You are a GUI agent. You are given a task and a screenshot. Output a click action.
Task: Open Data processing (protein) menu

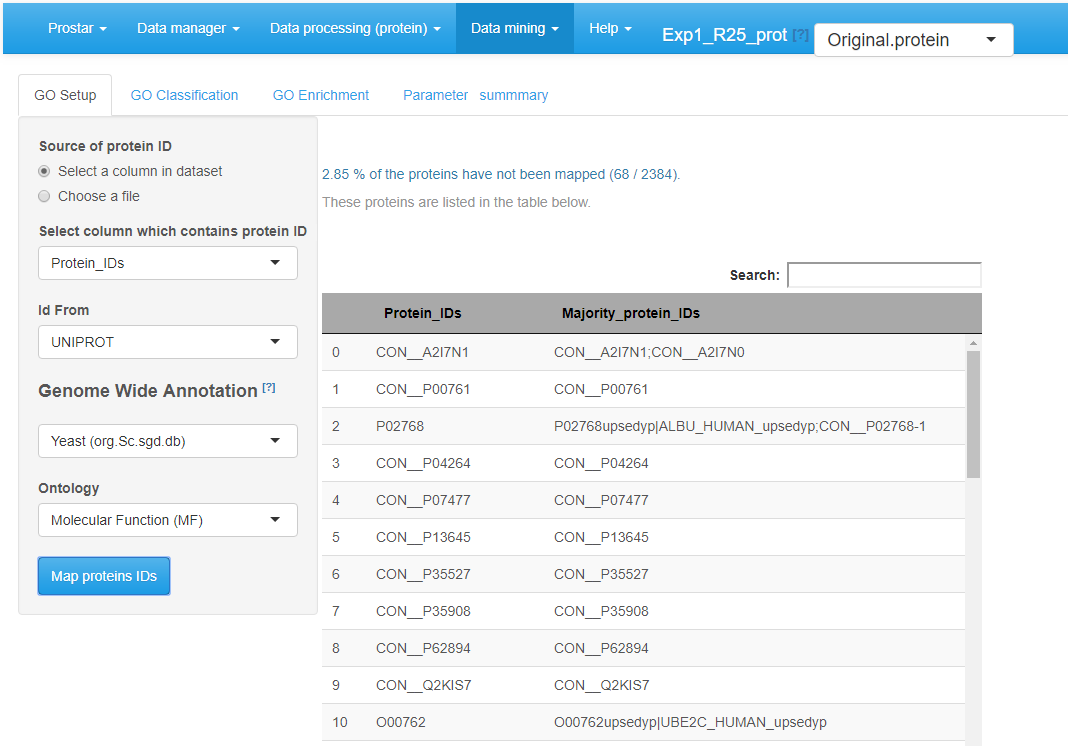pyautogui.click(x=355, y=28)
